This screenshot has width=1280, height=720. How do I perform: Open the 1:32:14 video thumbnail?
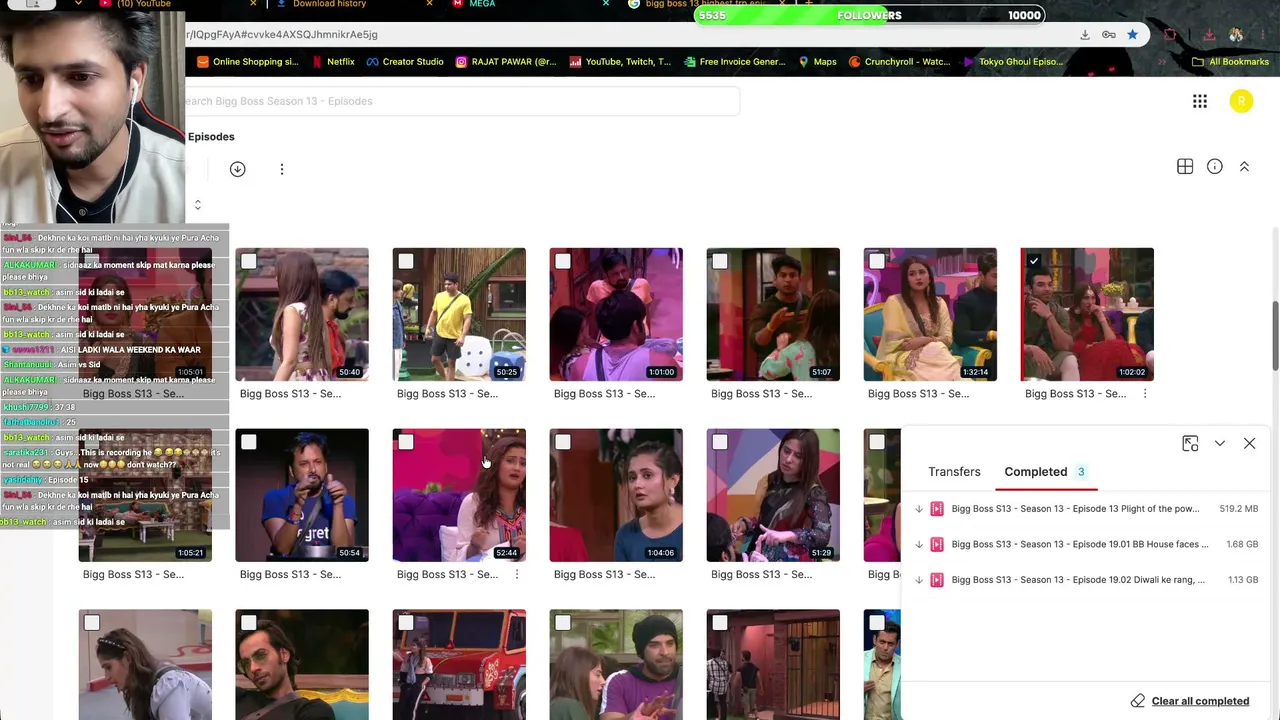coord(930,315)
